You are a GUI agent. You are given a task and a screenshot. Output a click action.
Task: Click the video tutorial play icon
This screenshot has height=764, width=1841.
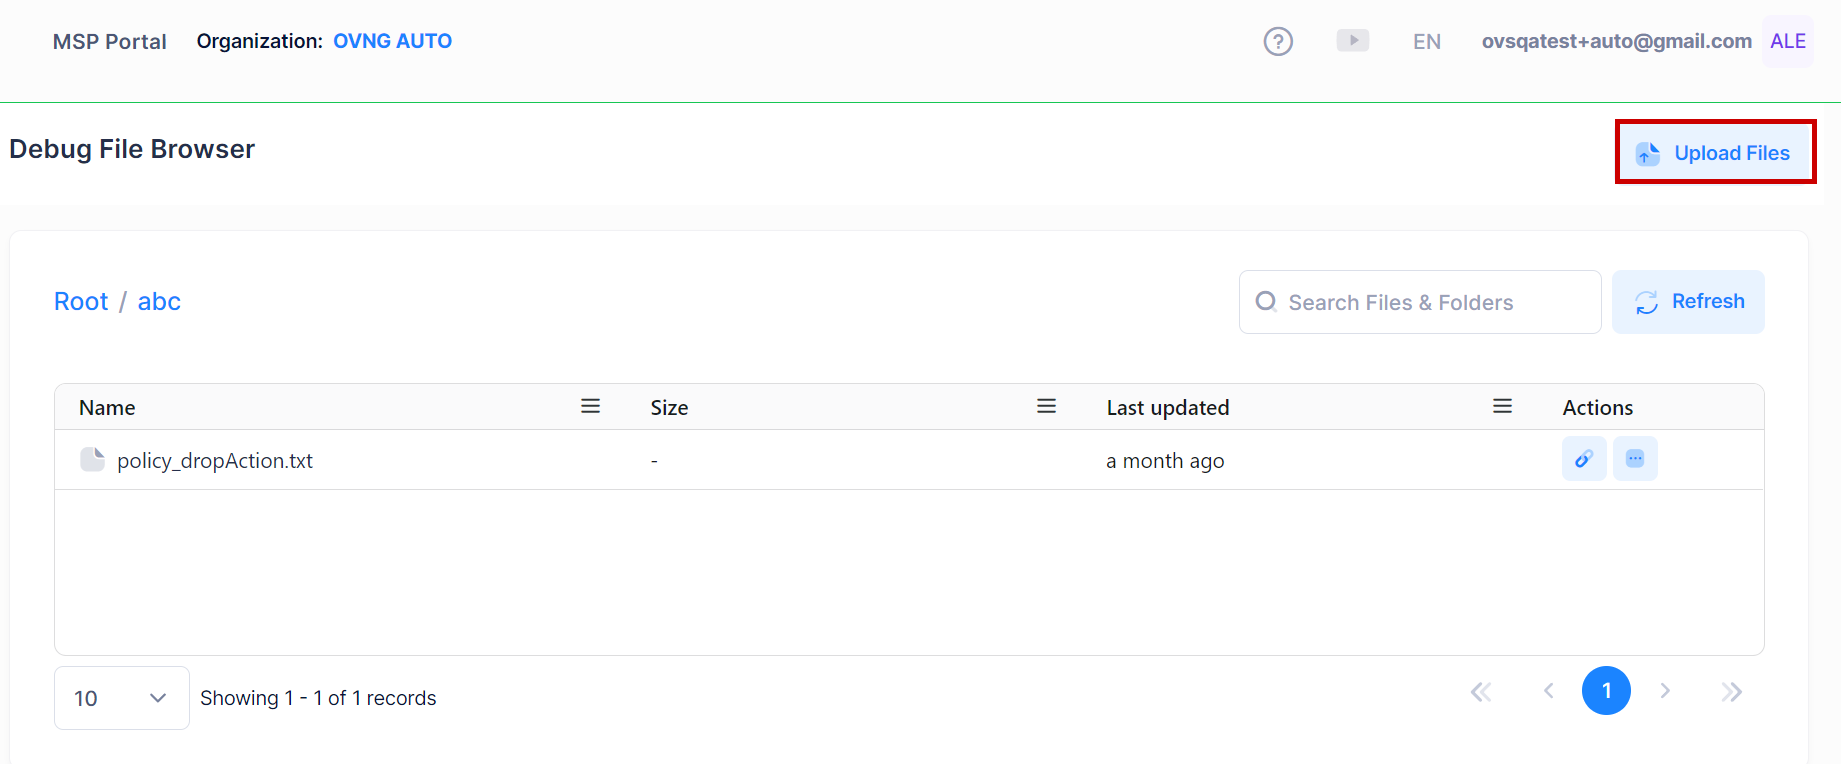pyautogui.click(x=1352, y=41)
